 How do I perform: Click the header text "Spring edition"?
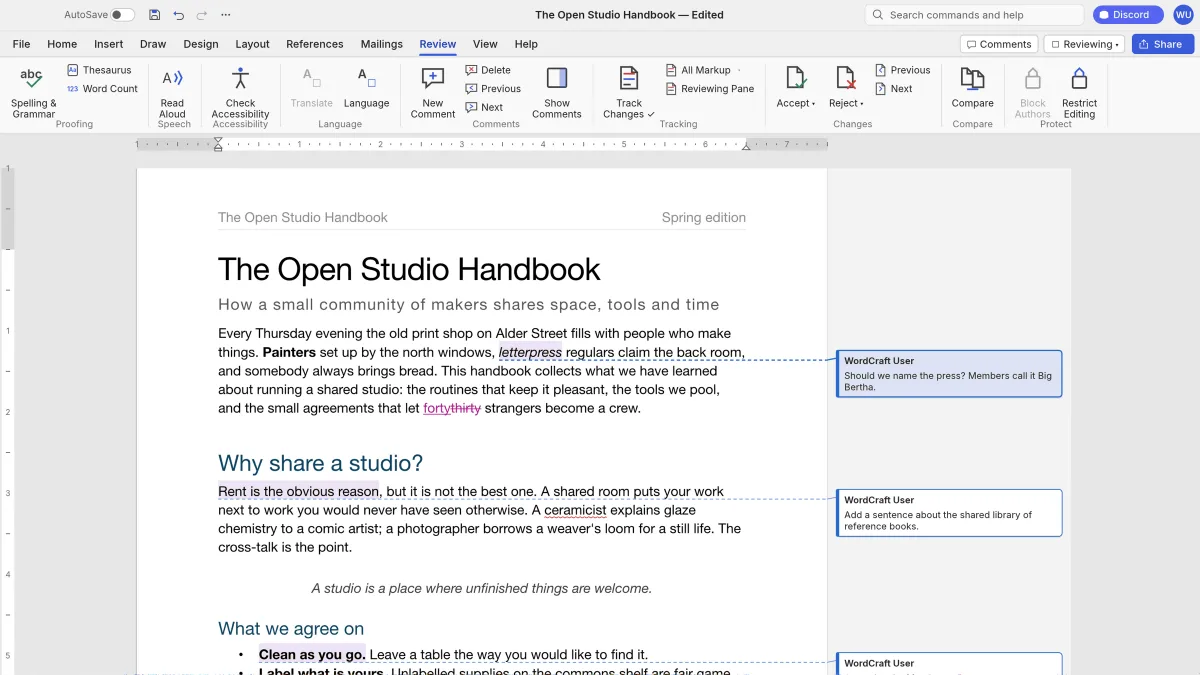[x=704, y=217]
